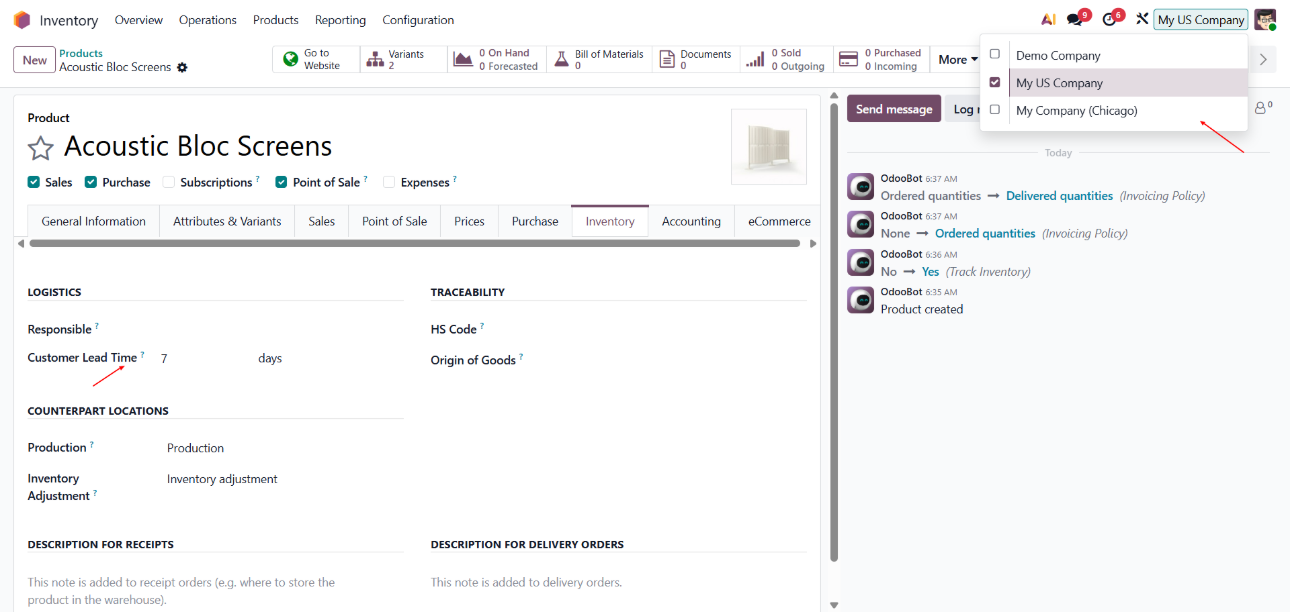Open the debug tools wrench icon
Screen dimensions: 1290x612
click(1141, 19)
